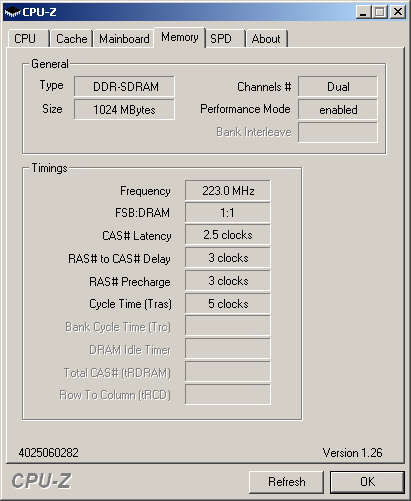Click the Refresh button
The width and height of the screenshot is (411, 501).
(x=286, y=482)
